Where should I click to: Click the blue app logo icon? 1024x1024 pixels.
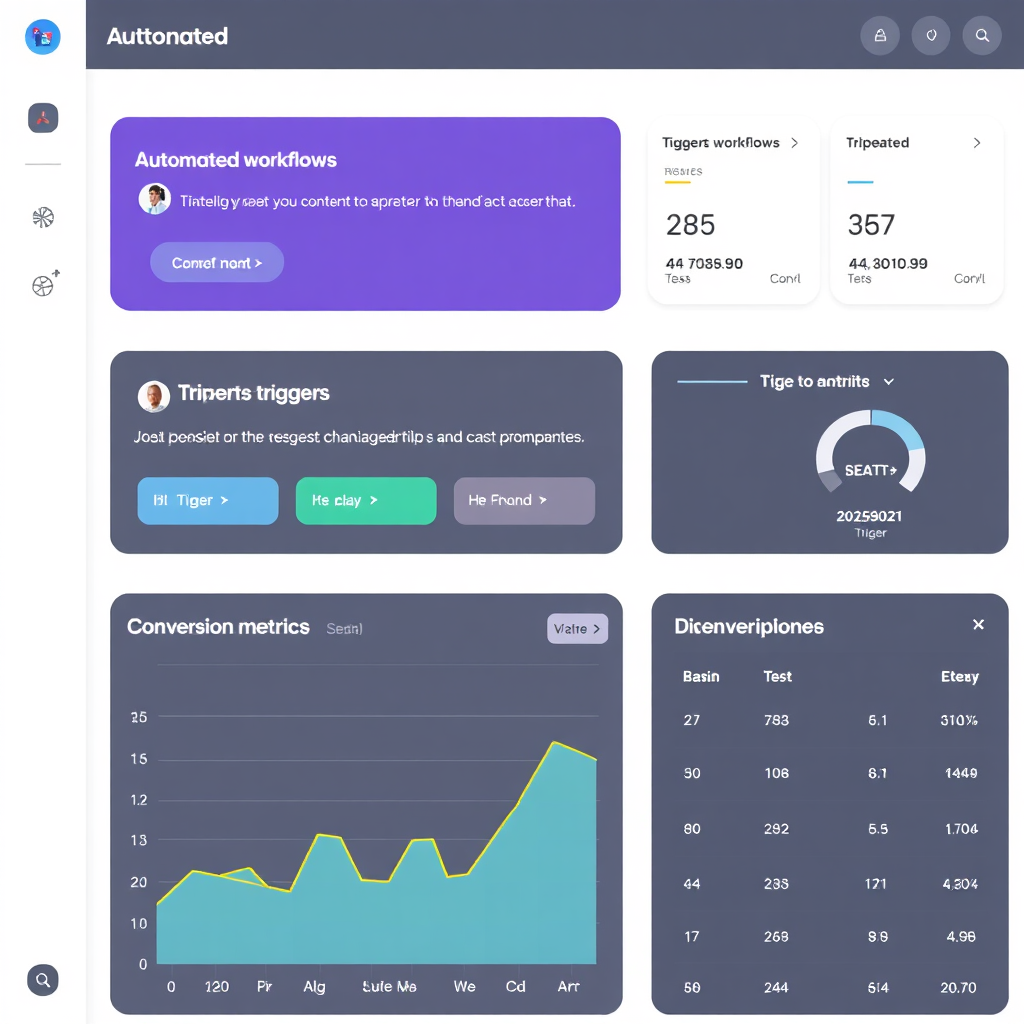click(42, 37)
